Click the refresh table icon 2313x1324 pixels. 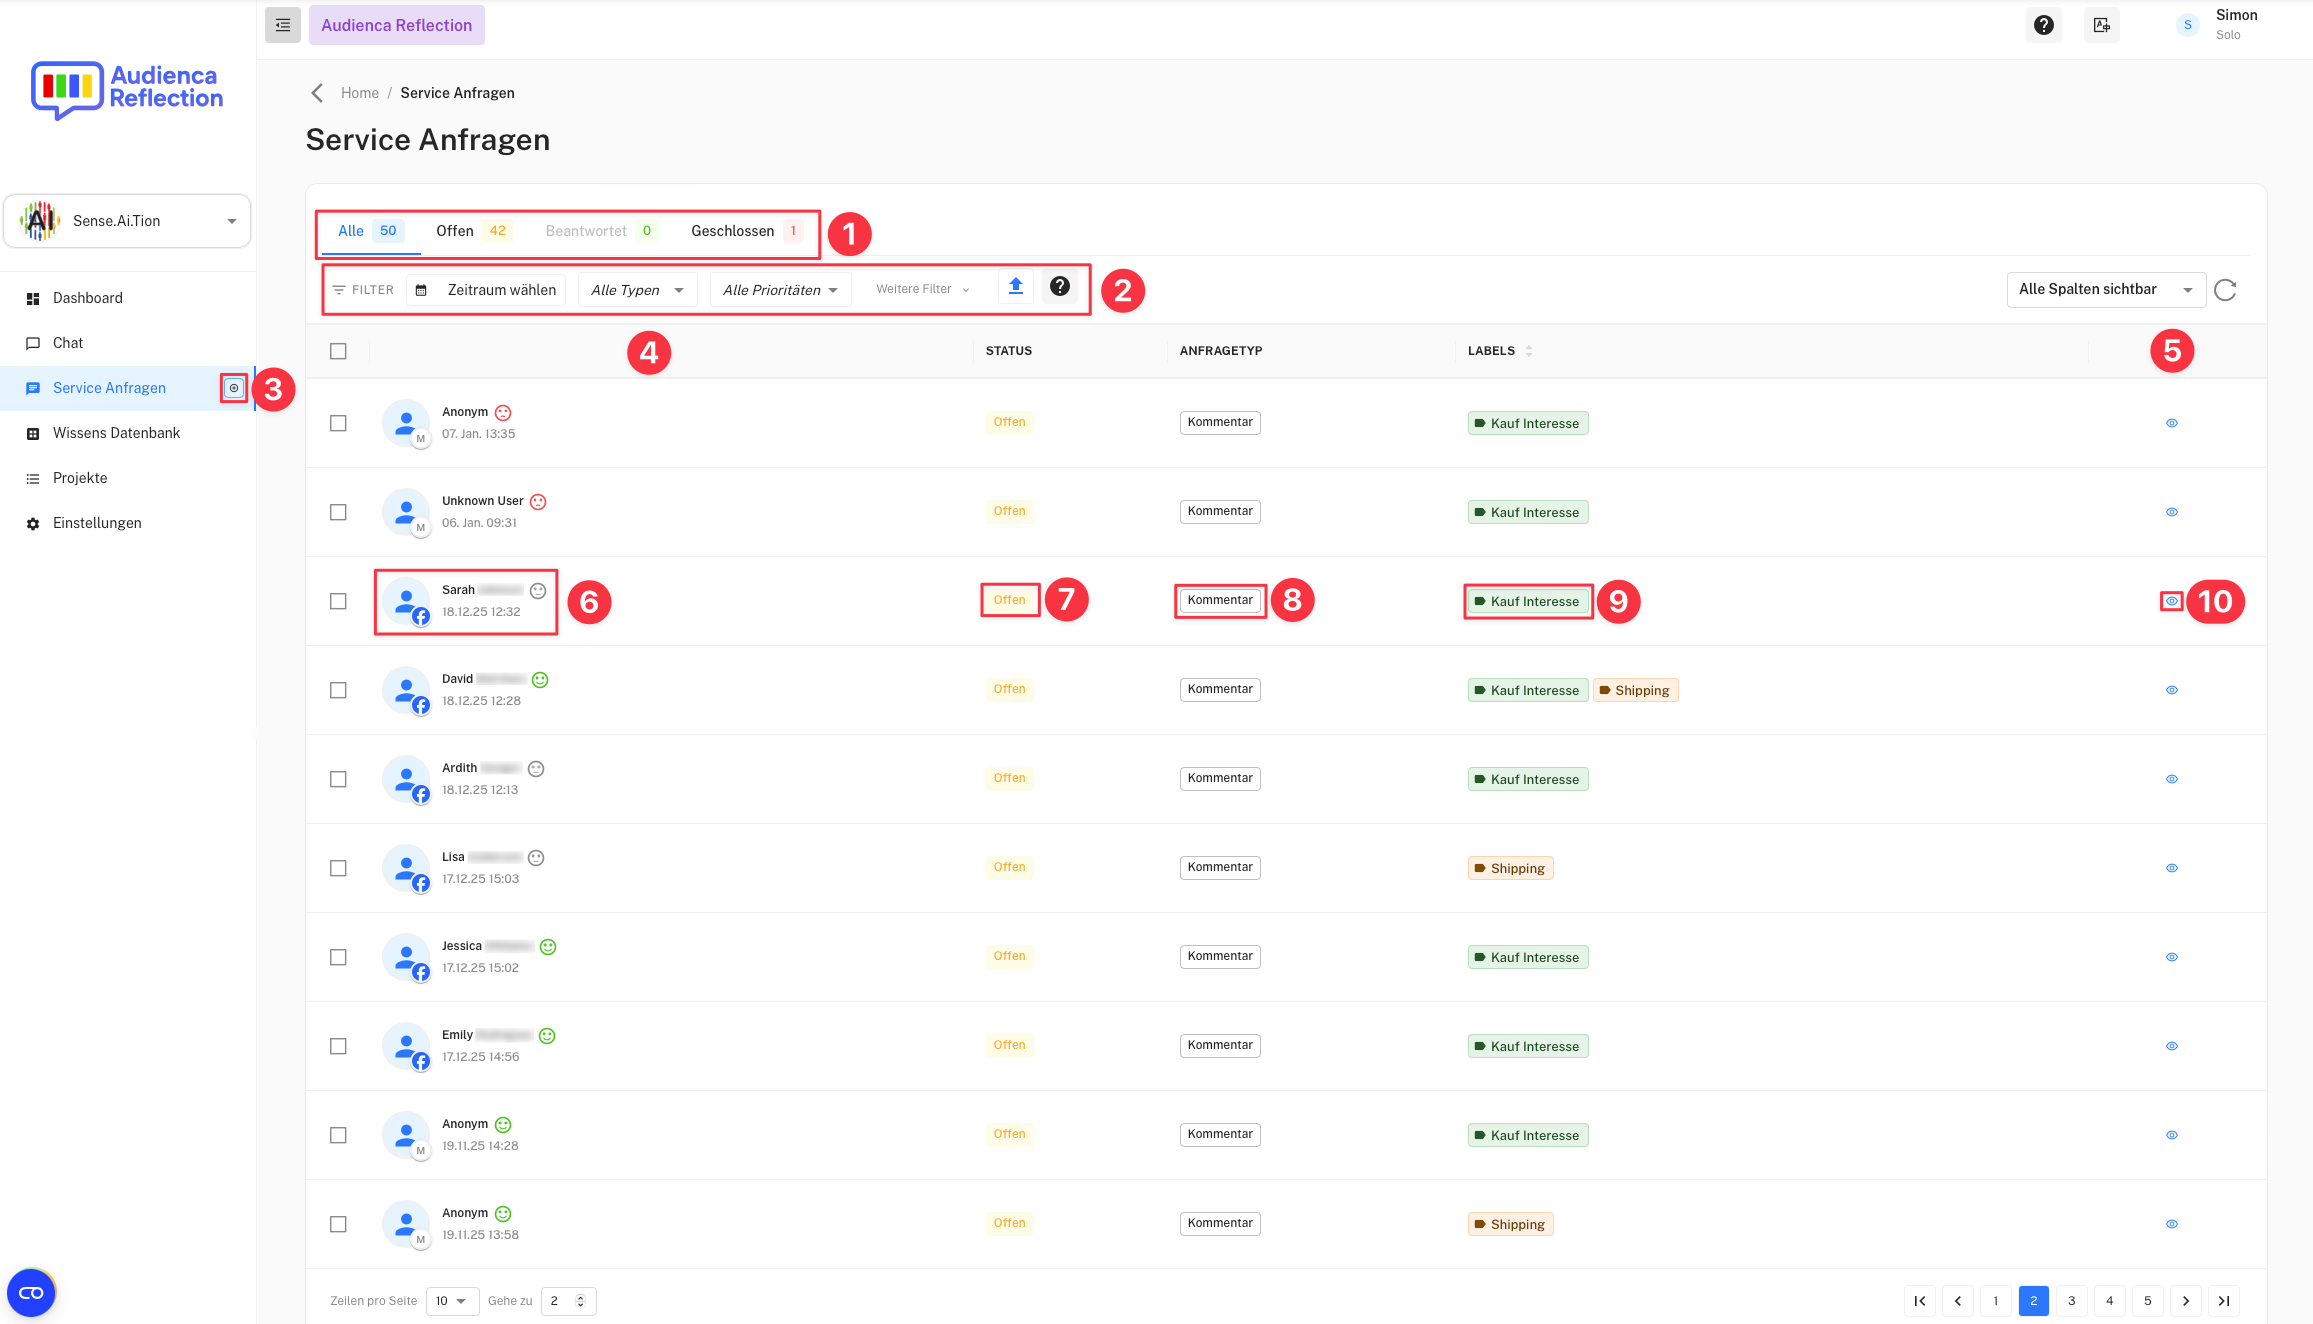point(2225,290)
